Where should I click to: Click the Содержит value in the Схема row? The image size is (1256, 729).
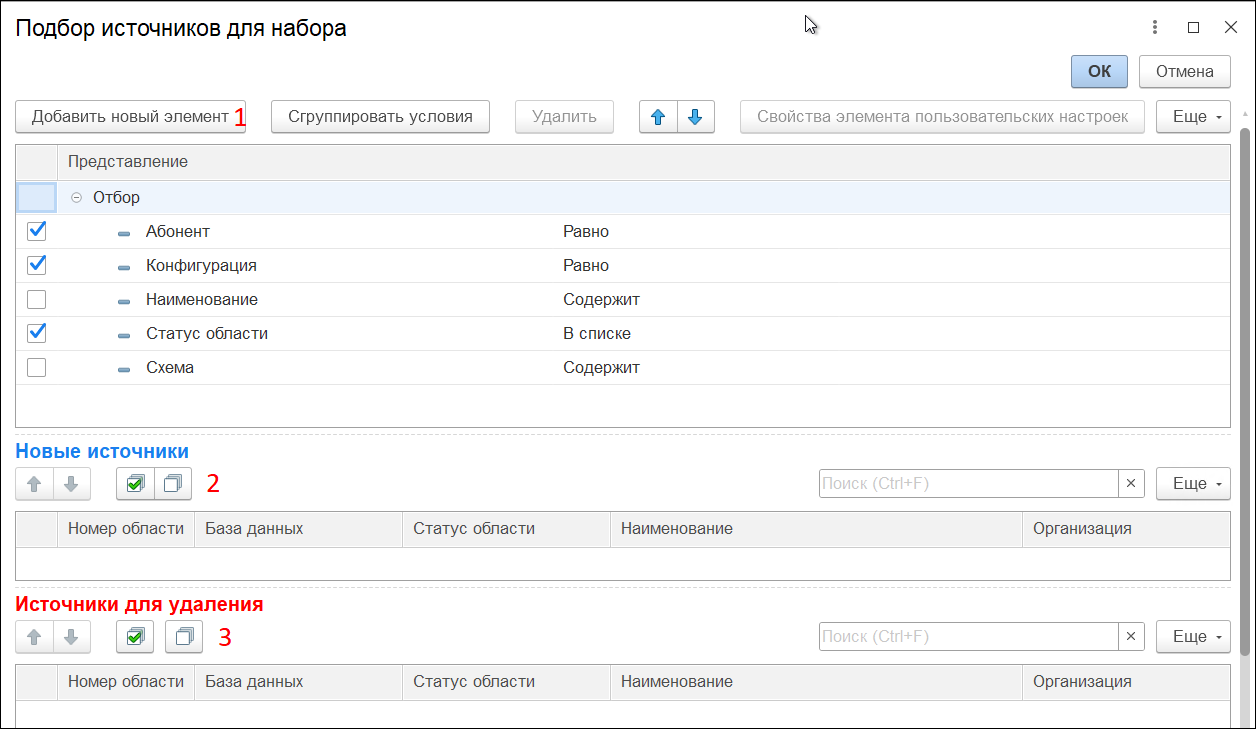pyautogui.click(x=601, y=368)
